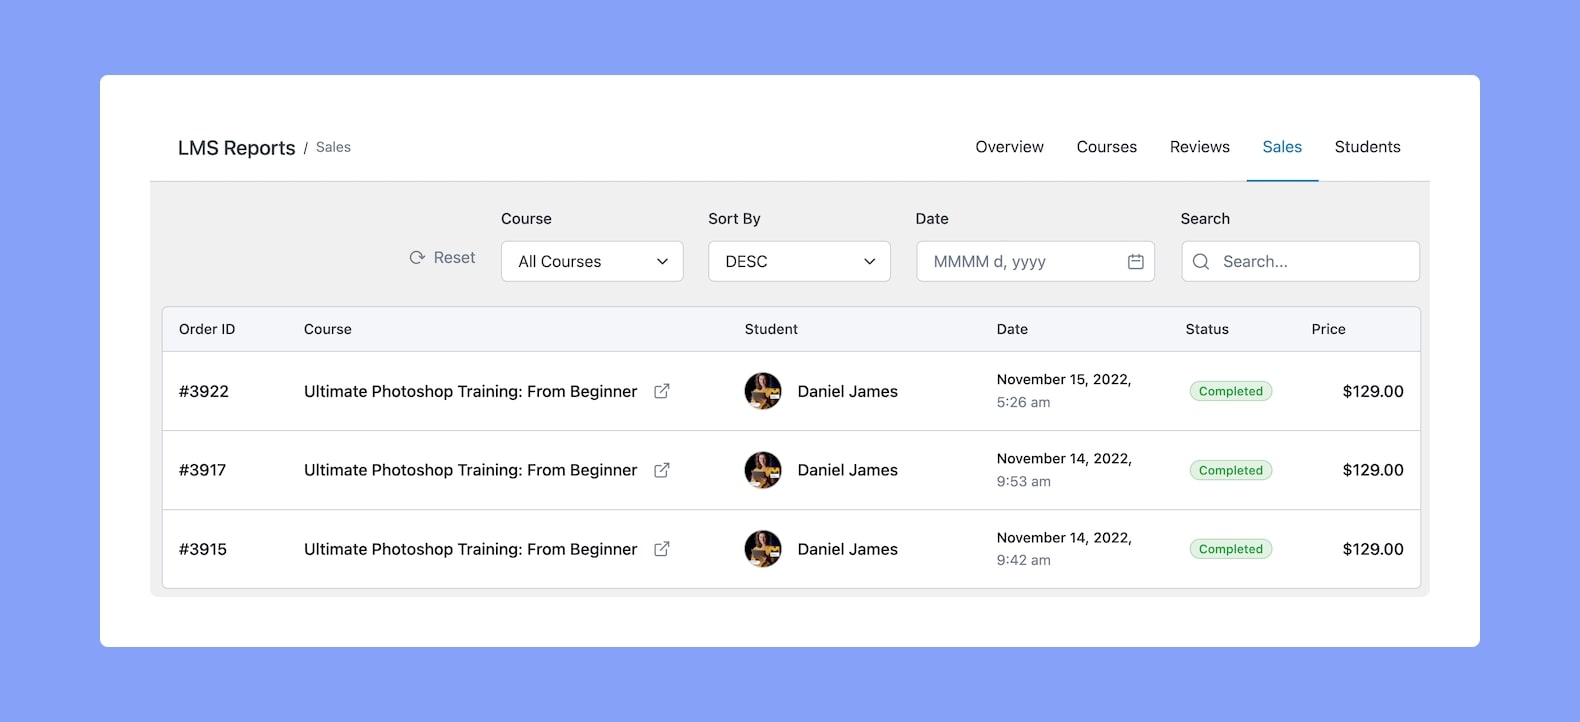Click the student name in order #3917 row
Viewport: 1580px width, 722px height.
click(847, 470)
